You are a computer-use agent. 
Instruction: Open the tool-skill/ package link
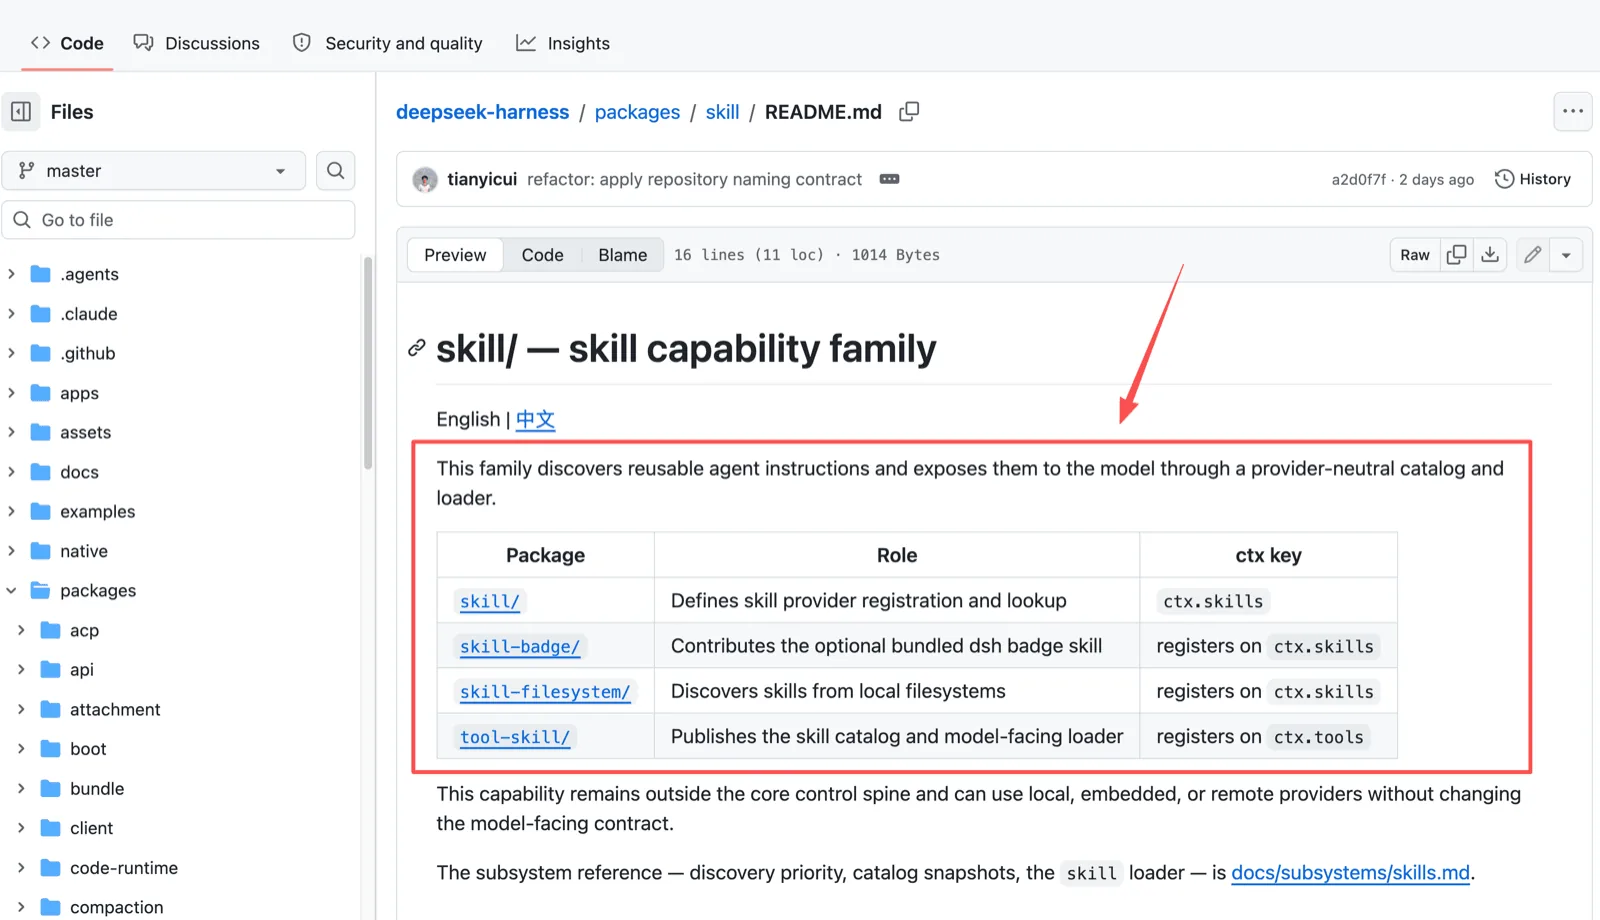pyautogui.click(x=515, y=737)
